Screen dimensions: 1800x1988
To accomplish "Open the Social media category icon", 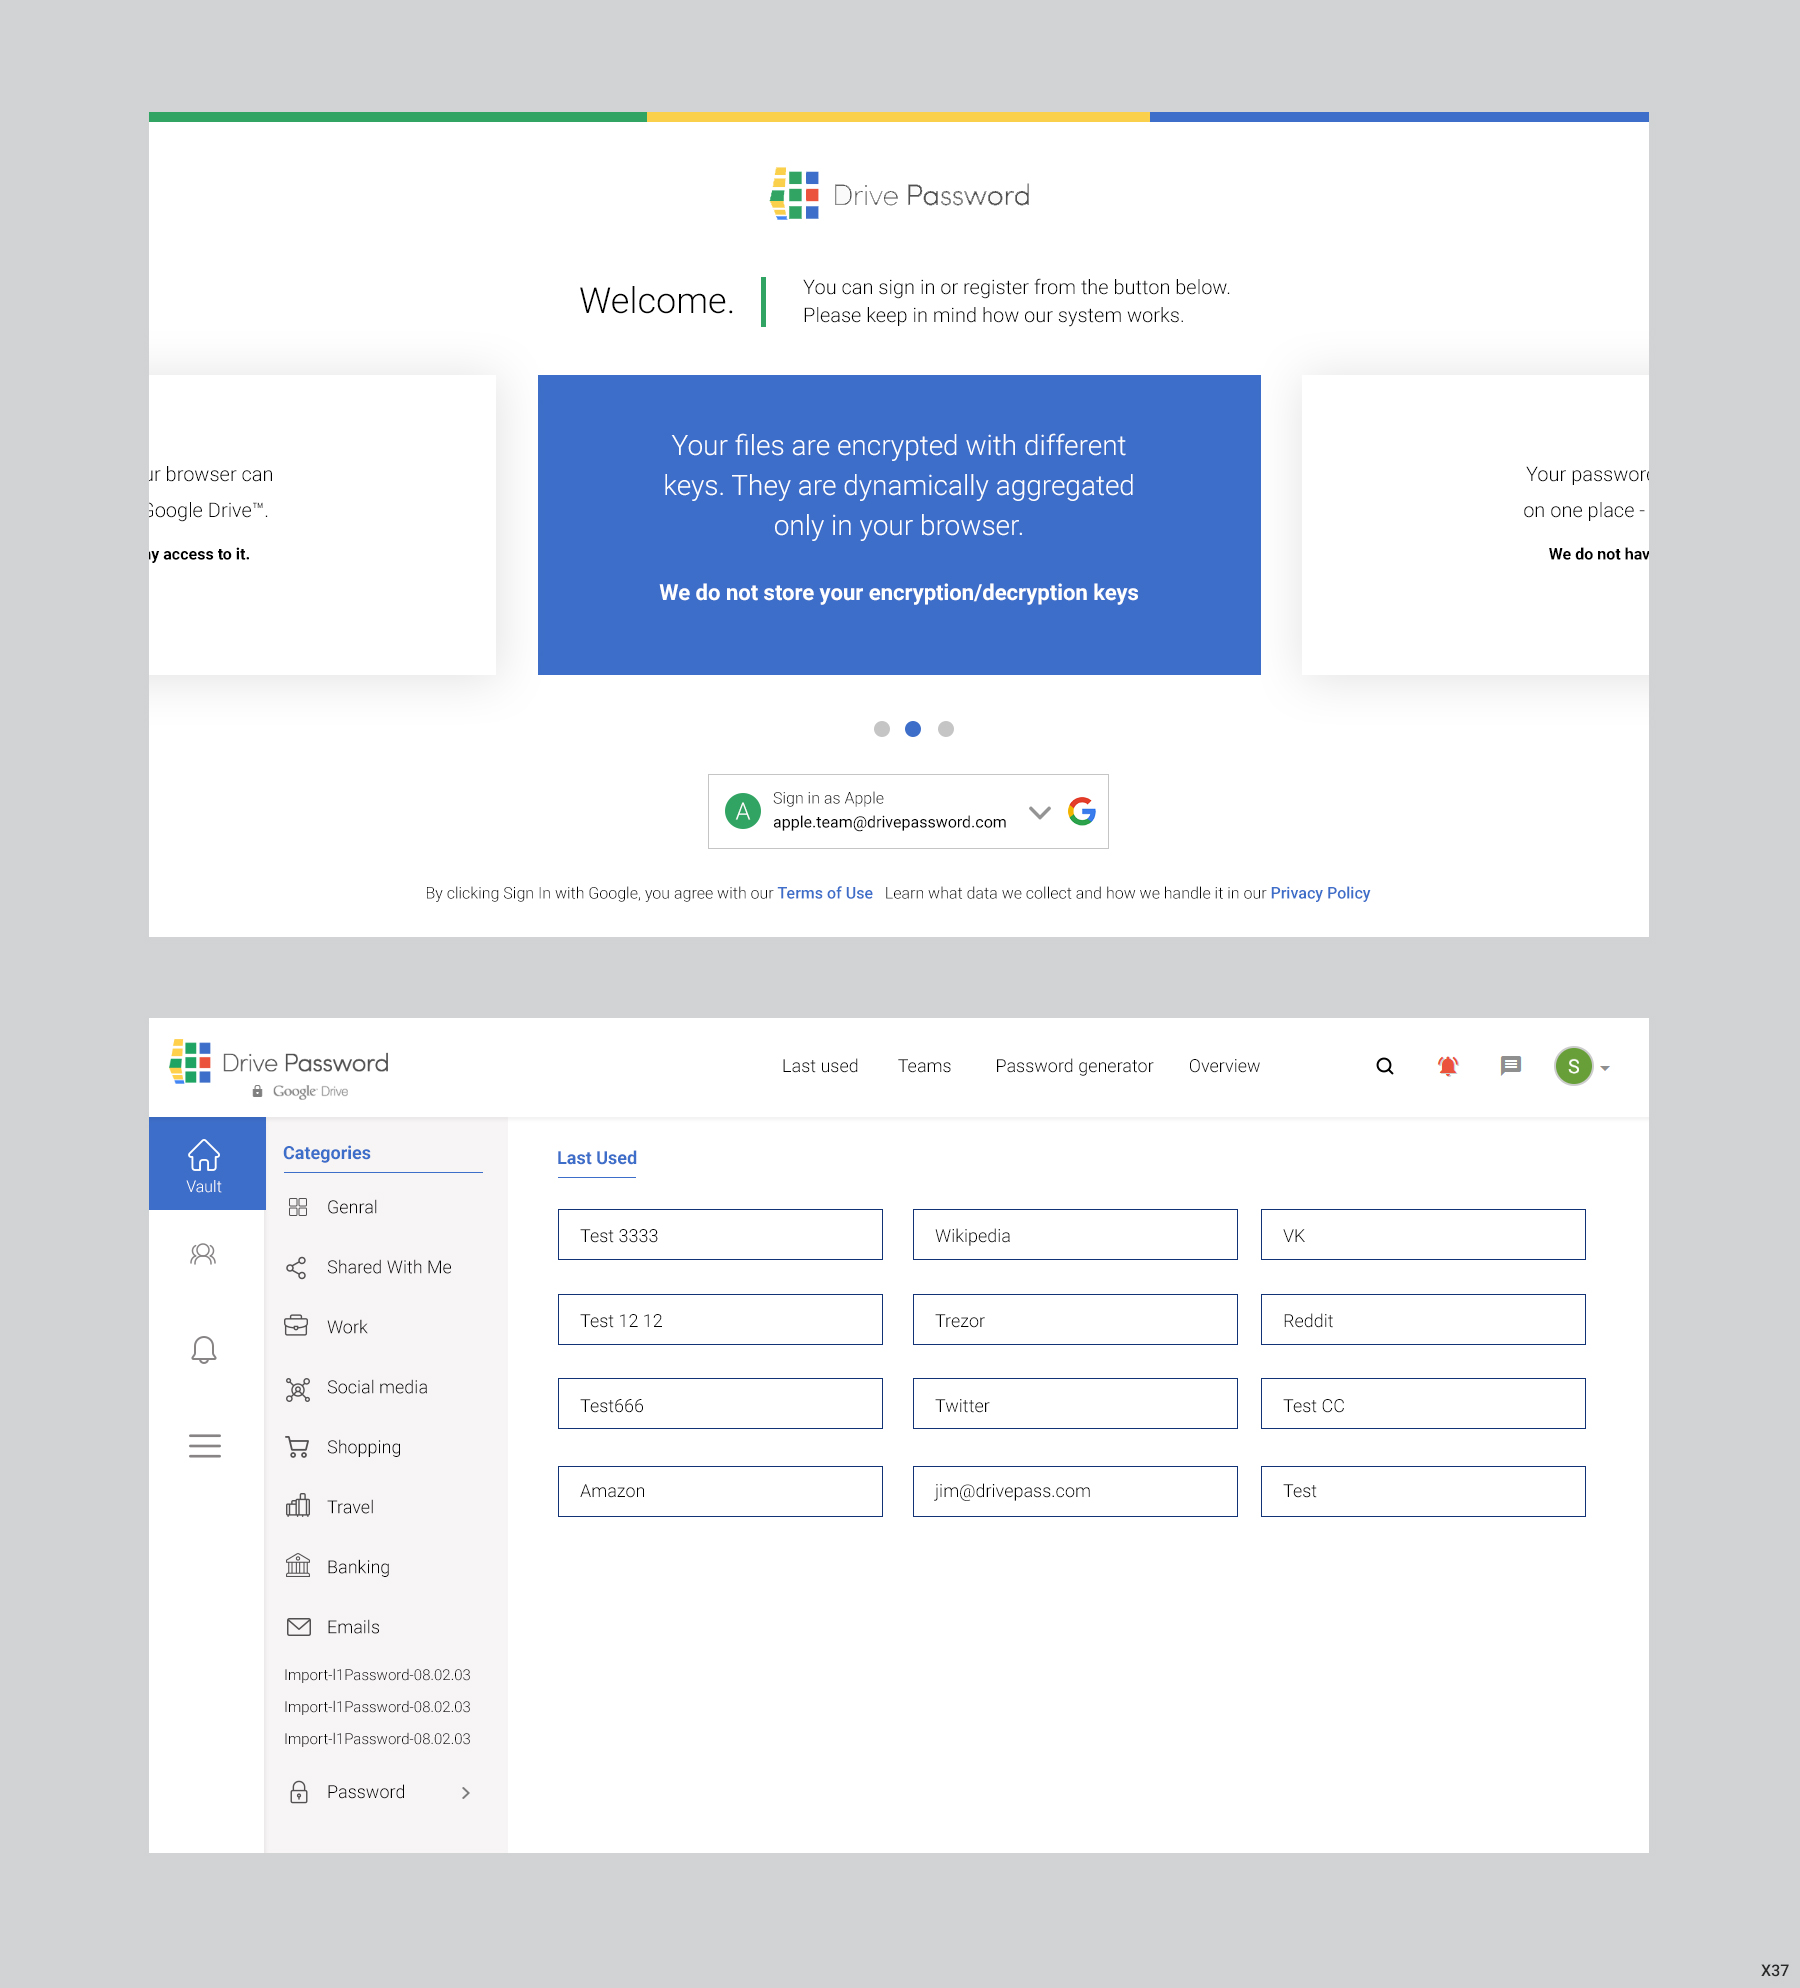I will click(298, 1388).
